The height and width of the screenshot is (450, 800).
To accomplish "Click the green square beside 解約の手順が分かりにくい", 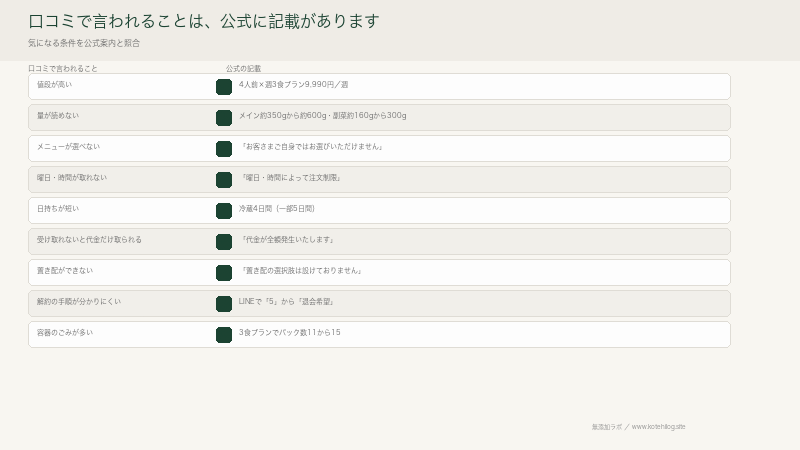I will [224, 304].
